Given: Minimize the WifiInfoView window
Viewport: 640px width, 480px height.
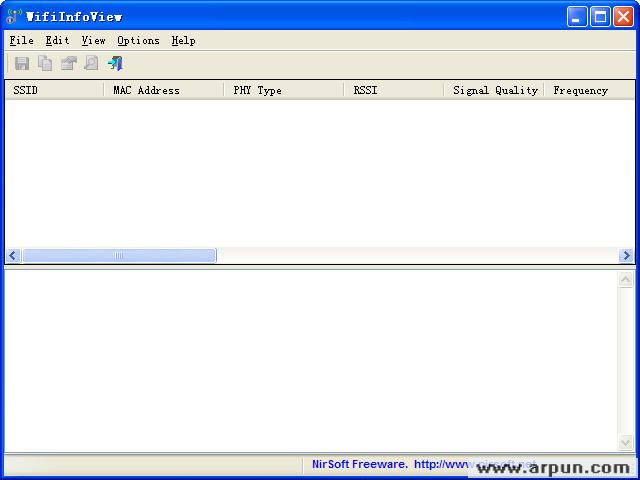Looking at the screenshot, I should 577,17.
